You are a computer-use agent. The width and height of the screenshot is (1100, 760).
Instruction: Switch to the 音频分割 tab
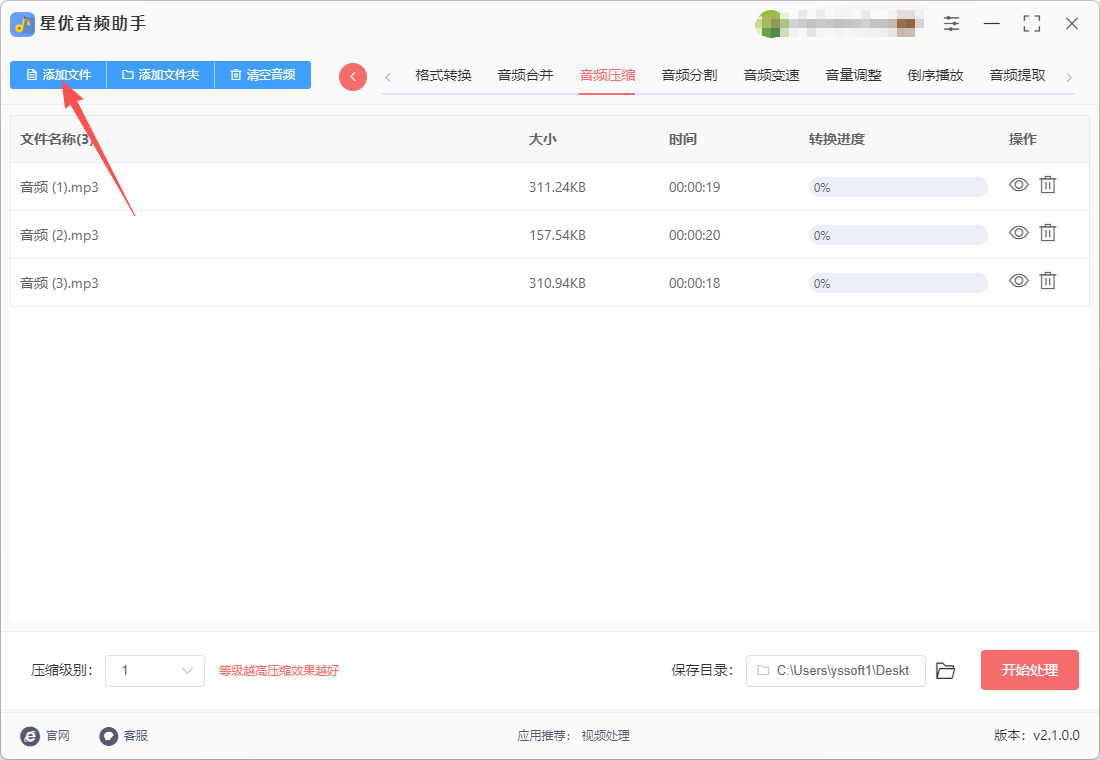click(x=690, y=75)
